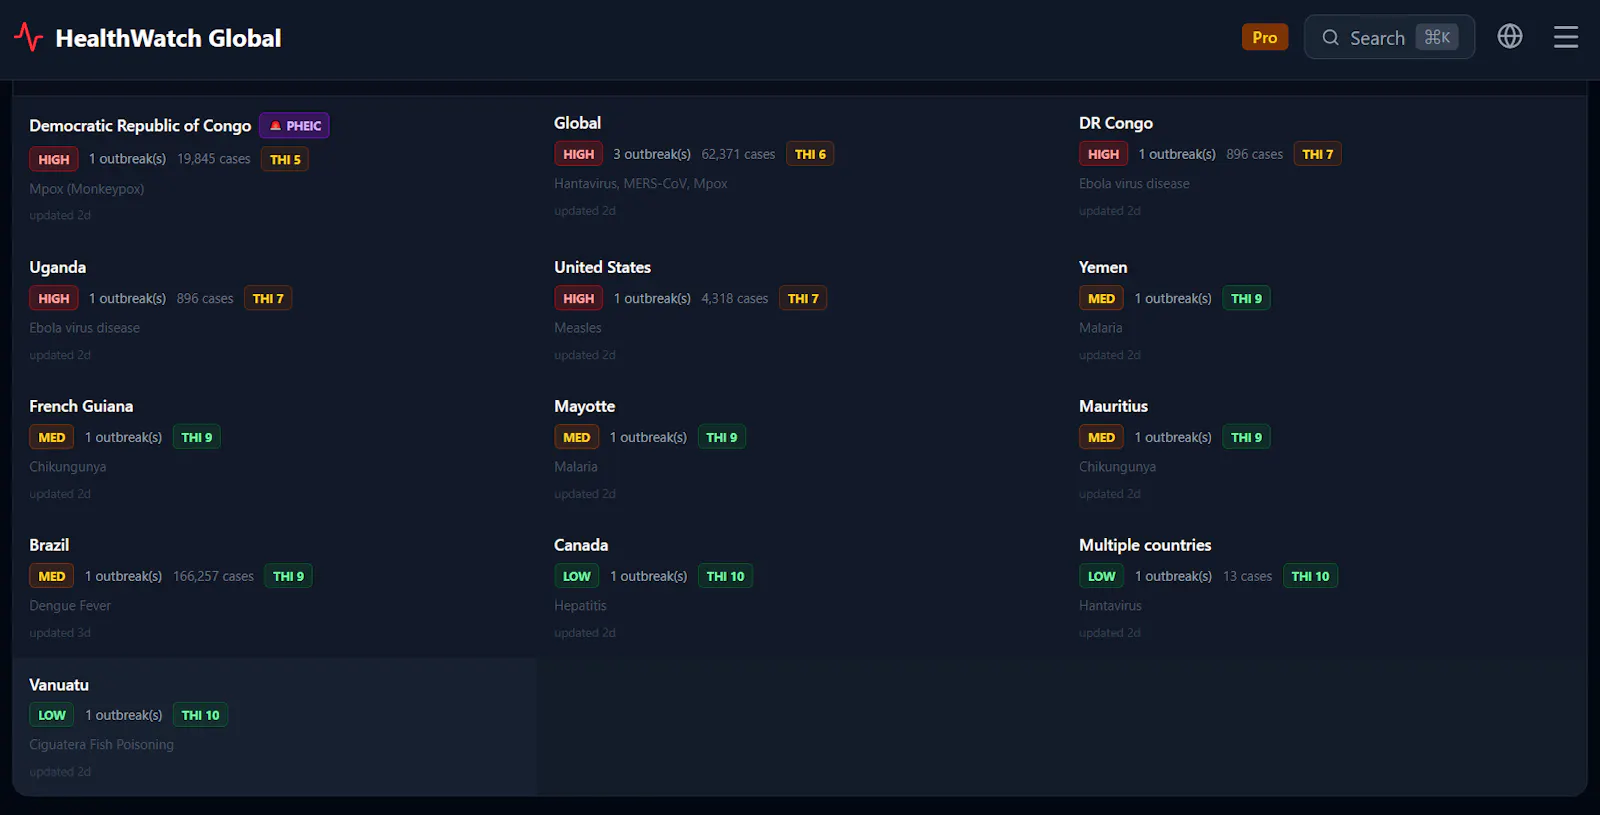Click the MED badge on Brazil
The width and height of the screenshot is (1600, 815).
click(52, 576)
